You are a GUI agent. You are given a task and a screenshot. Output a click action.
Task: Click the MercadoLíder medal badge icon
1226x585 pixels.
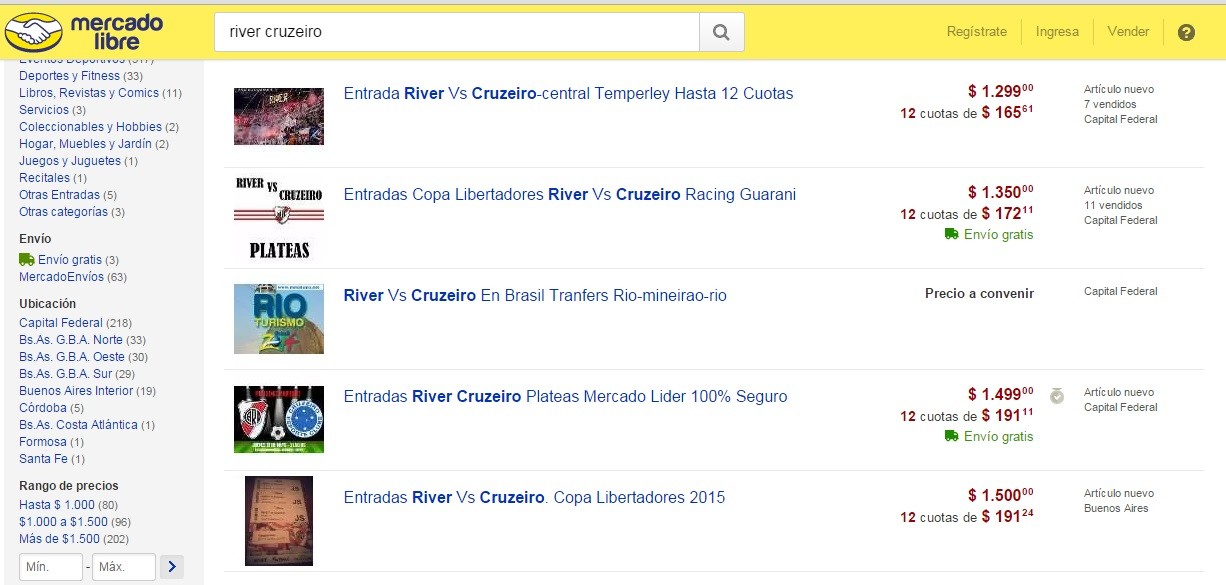(1056, 396)
